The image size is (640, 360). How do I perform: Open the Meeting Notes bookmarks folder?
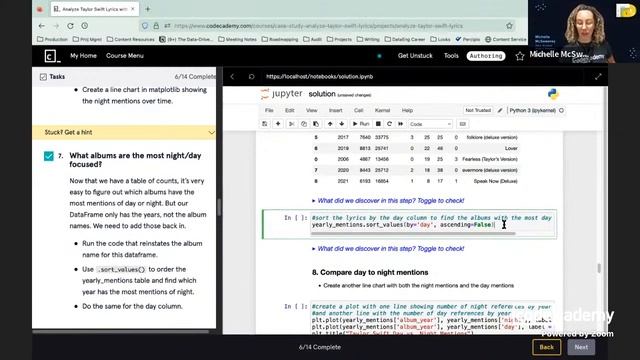pos(238,39)
